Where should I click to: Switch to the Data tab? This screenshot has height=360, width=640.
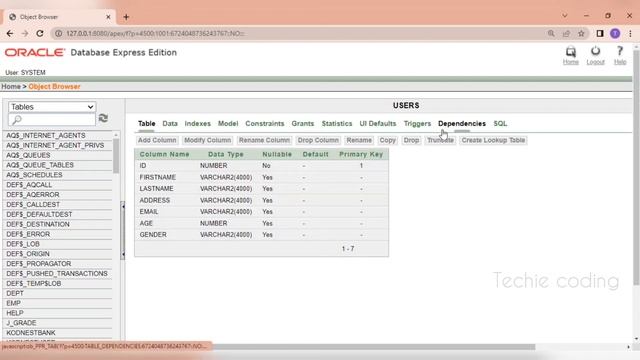(x=170, y=124)
